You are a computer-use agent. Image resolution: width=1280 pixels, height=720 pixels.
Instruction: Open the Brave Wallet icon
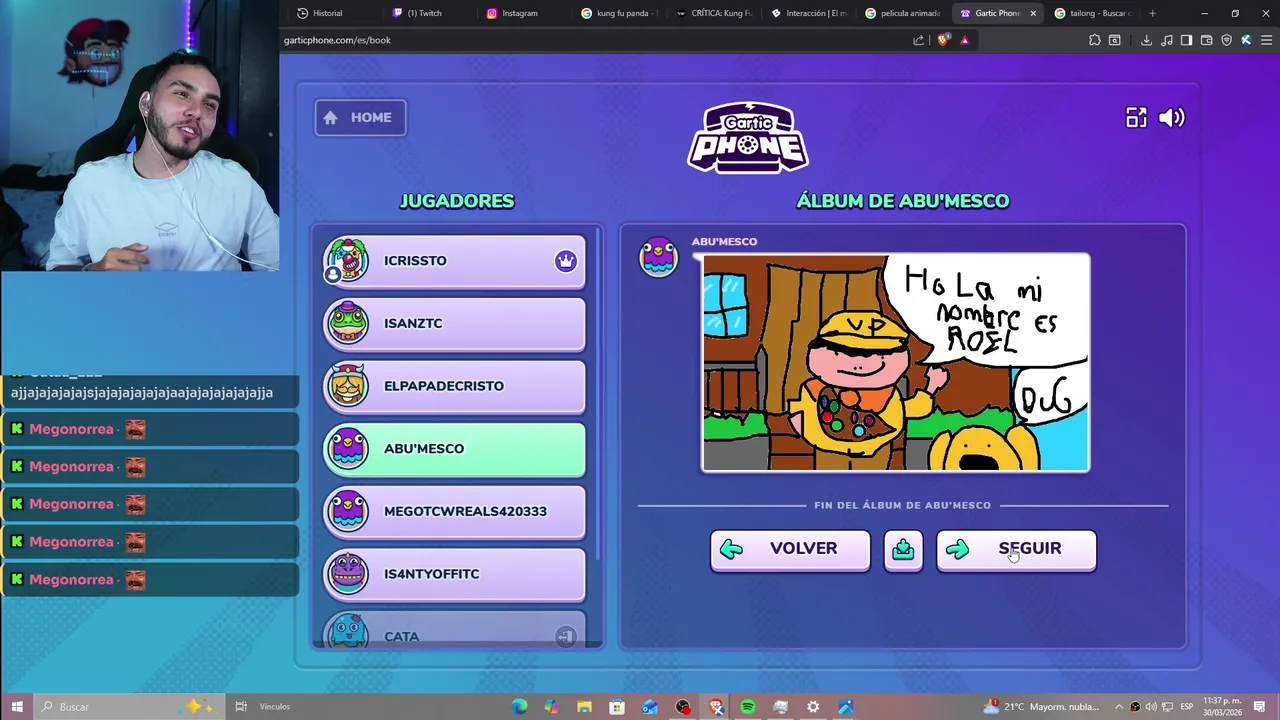(1207, 40)
